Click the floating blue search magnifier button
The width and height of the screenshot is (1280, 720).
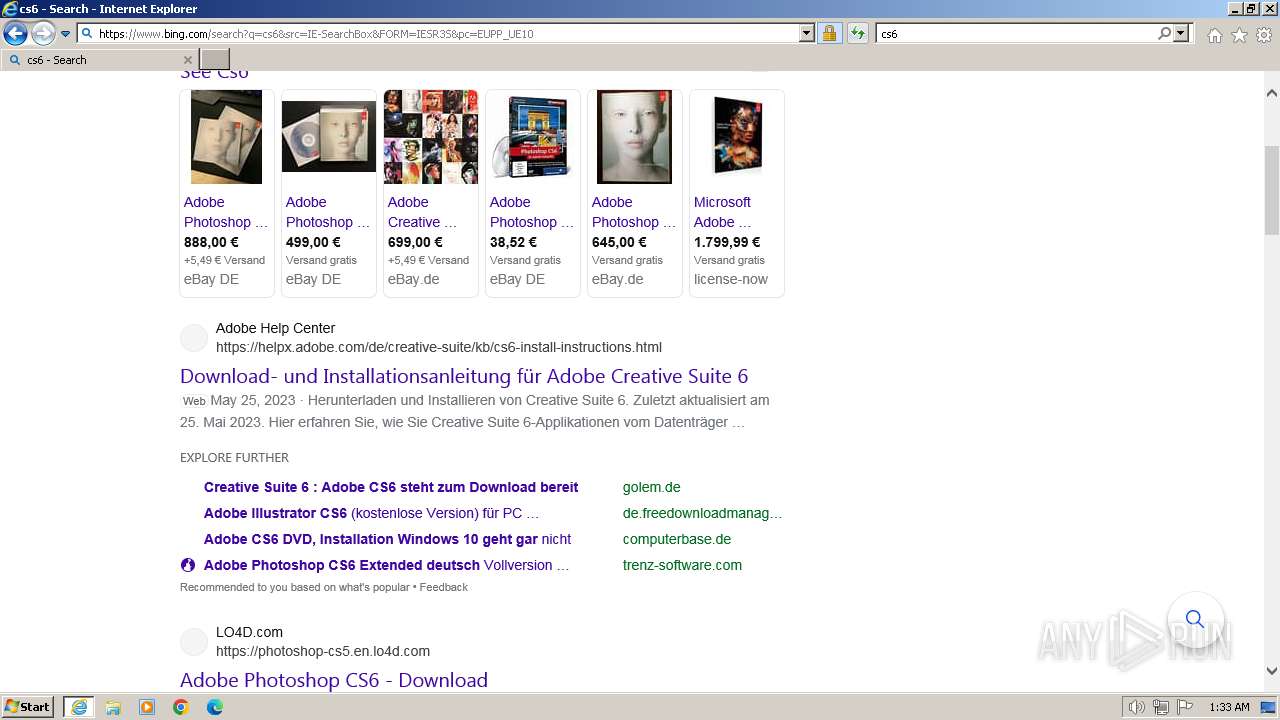(1195, 619)
